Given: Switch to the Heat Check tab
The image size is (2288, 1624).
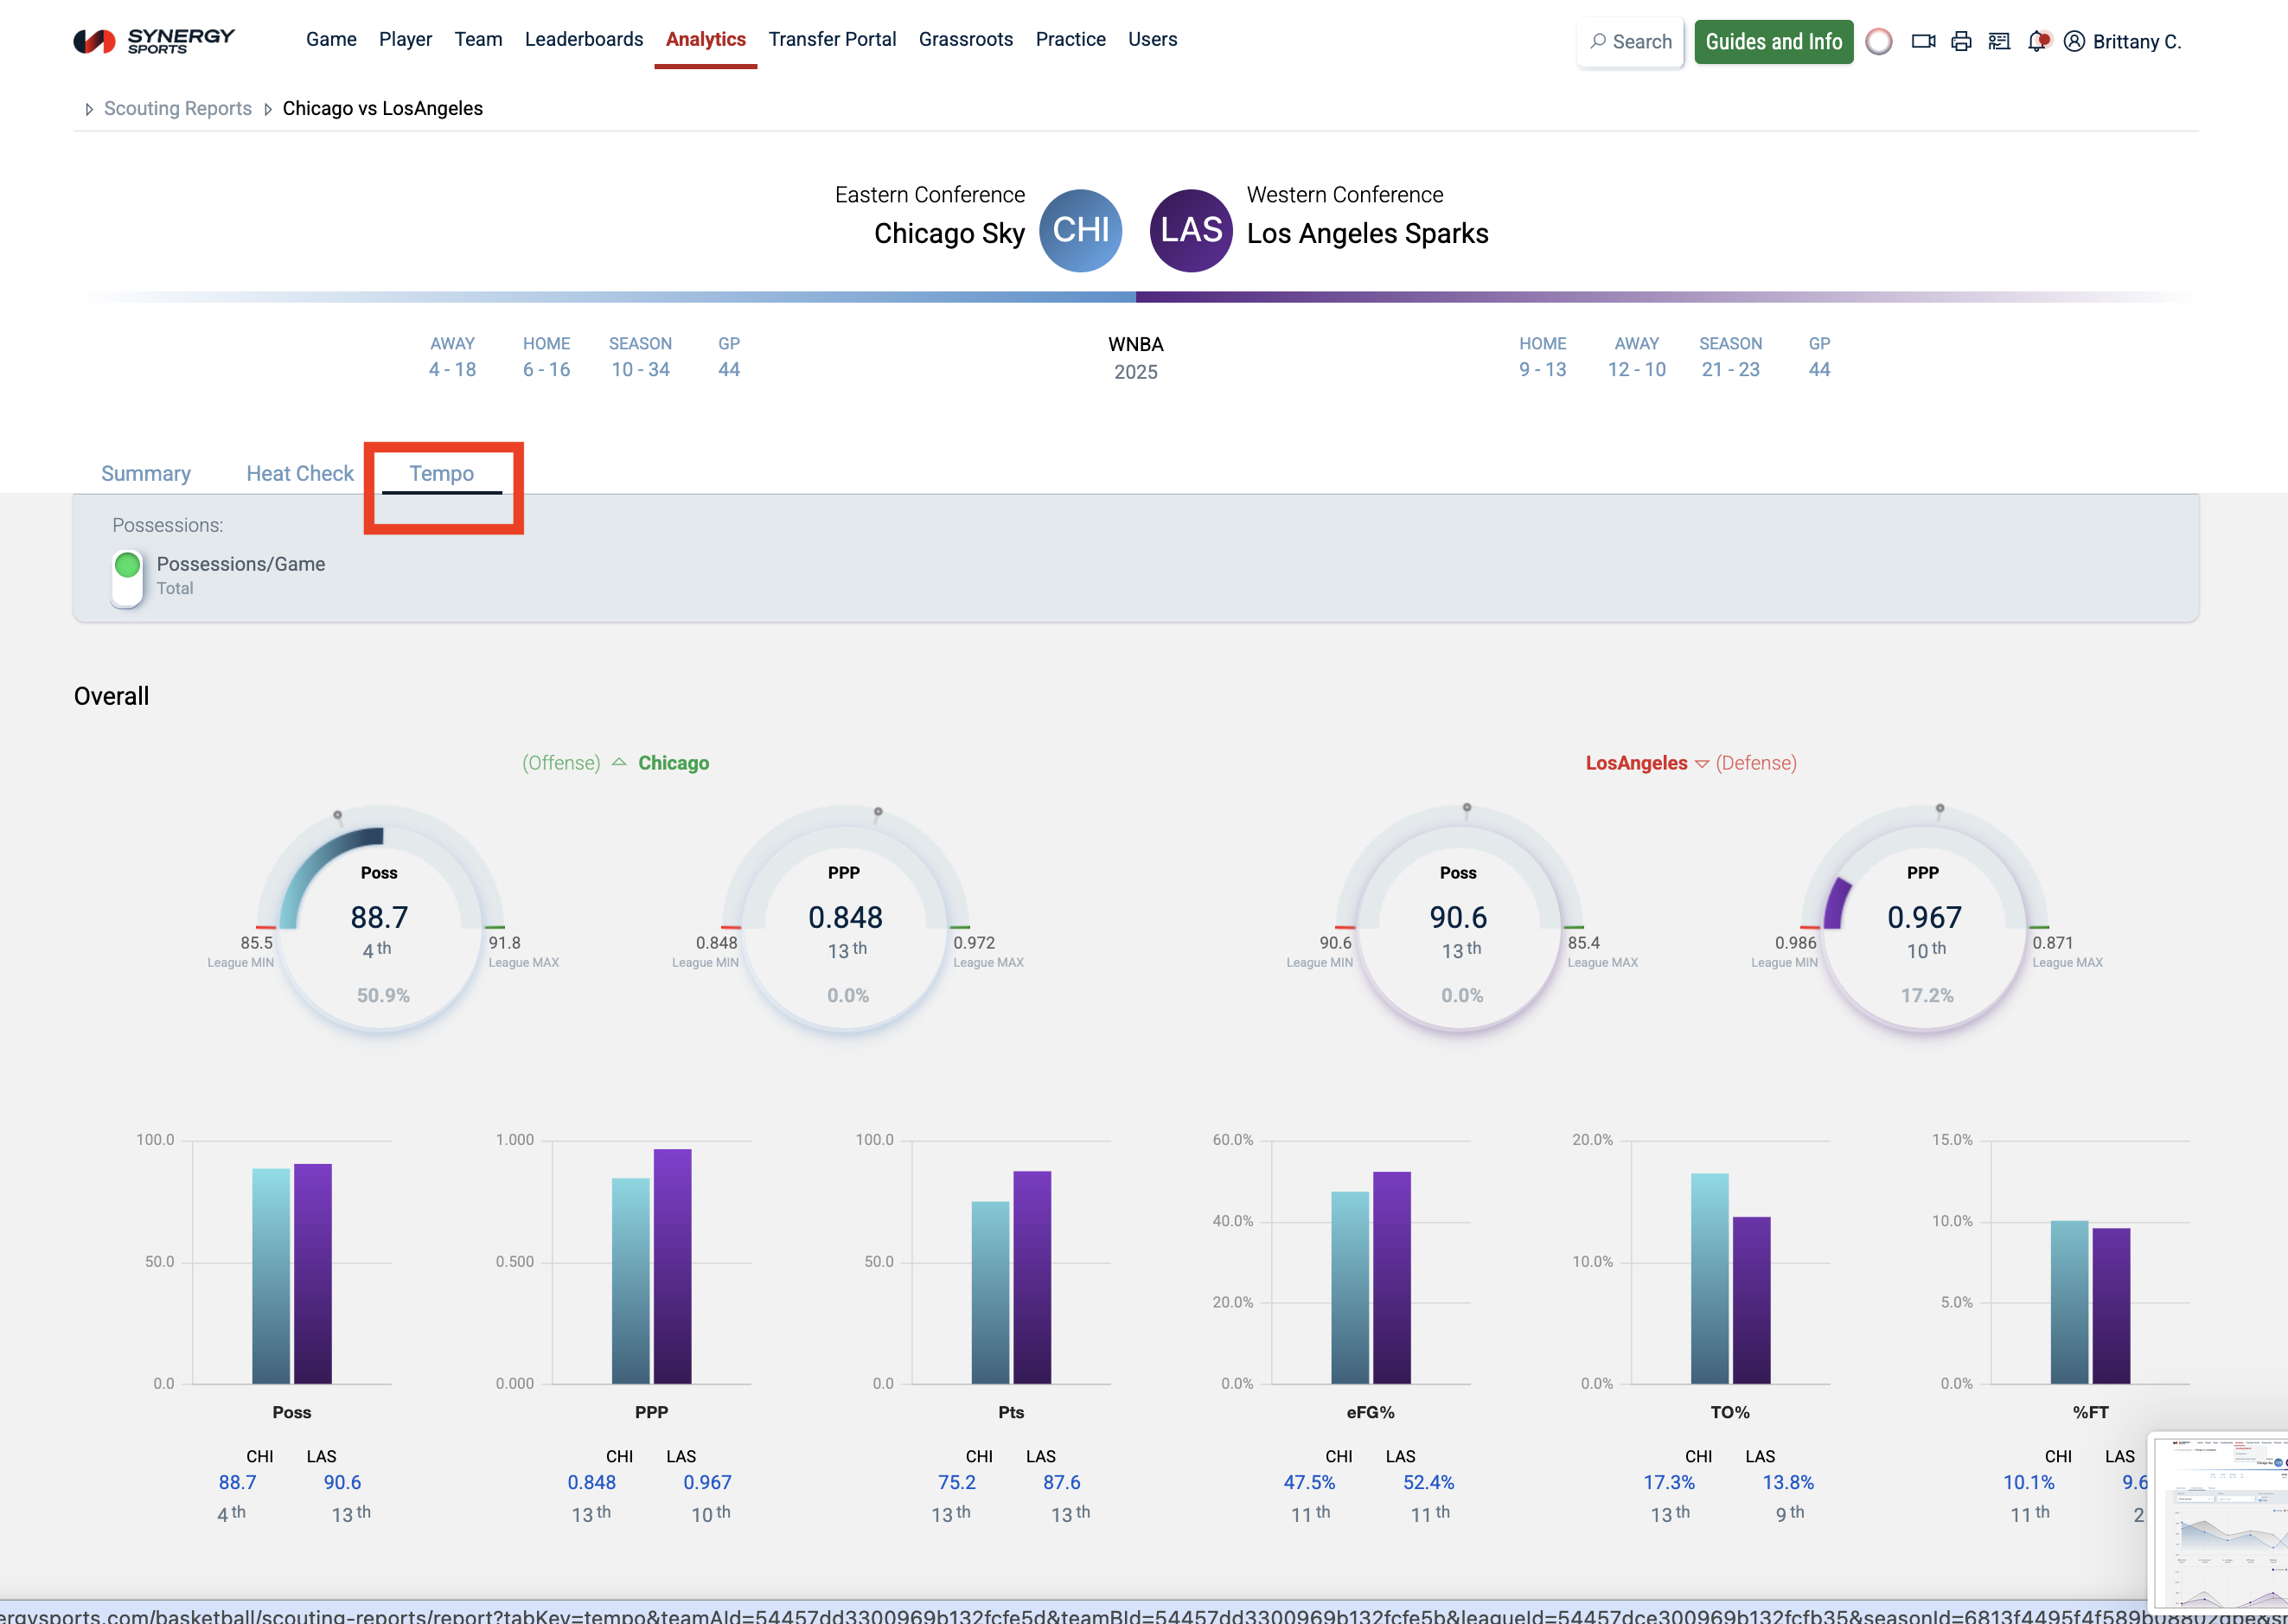Looking at the screenshot, I should (300, 474).
